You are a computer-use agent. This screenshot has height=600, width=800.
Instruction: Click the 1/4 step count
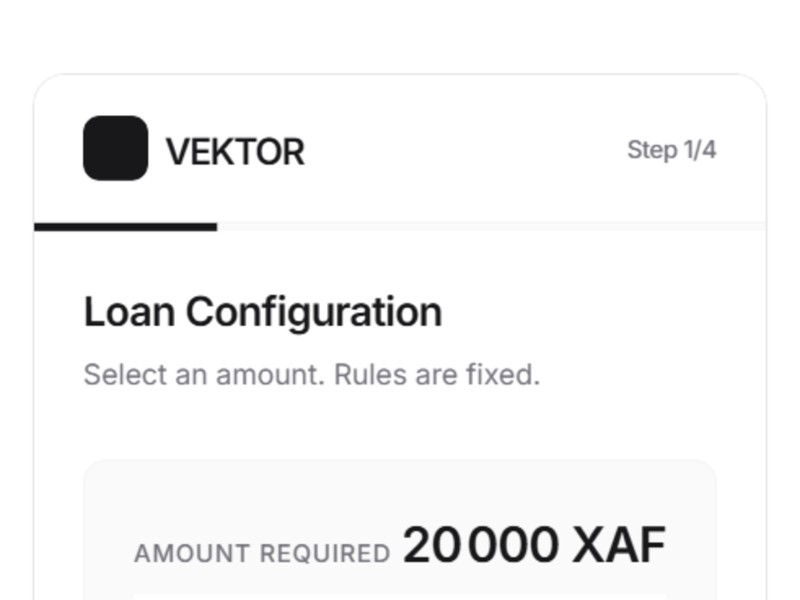(x=700, y=150)
